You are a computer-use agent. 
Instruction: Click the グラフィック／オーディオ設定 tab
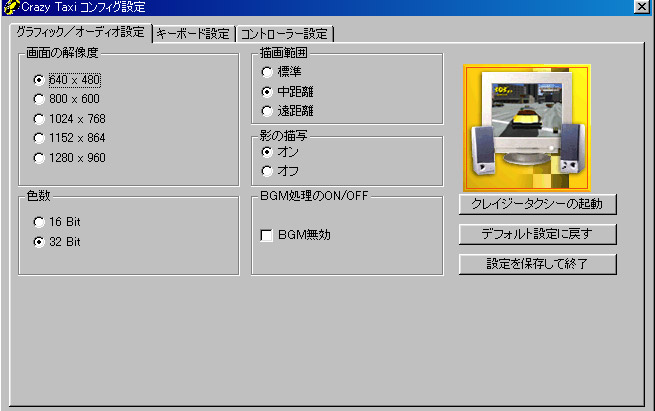click(x=79, y=33)
